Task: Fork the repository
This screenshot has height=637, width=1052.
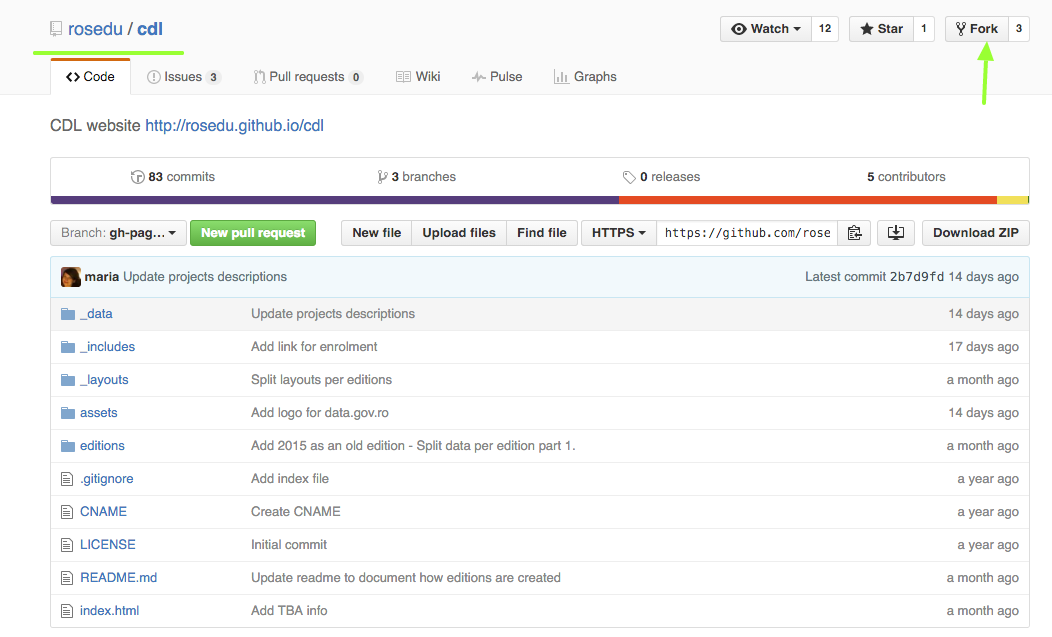Action: point(977,29)
